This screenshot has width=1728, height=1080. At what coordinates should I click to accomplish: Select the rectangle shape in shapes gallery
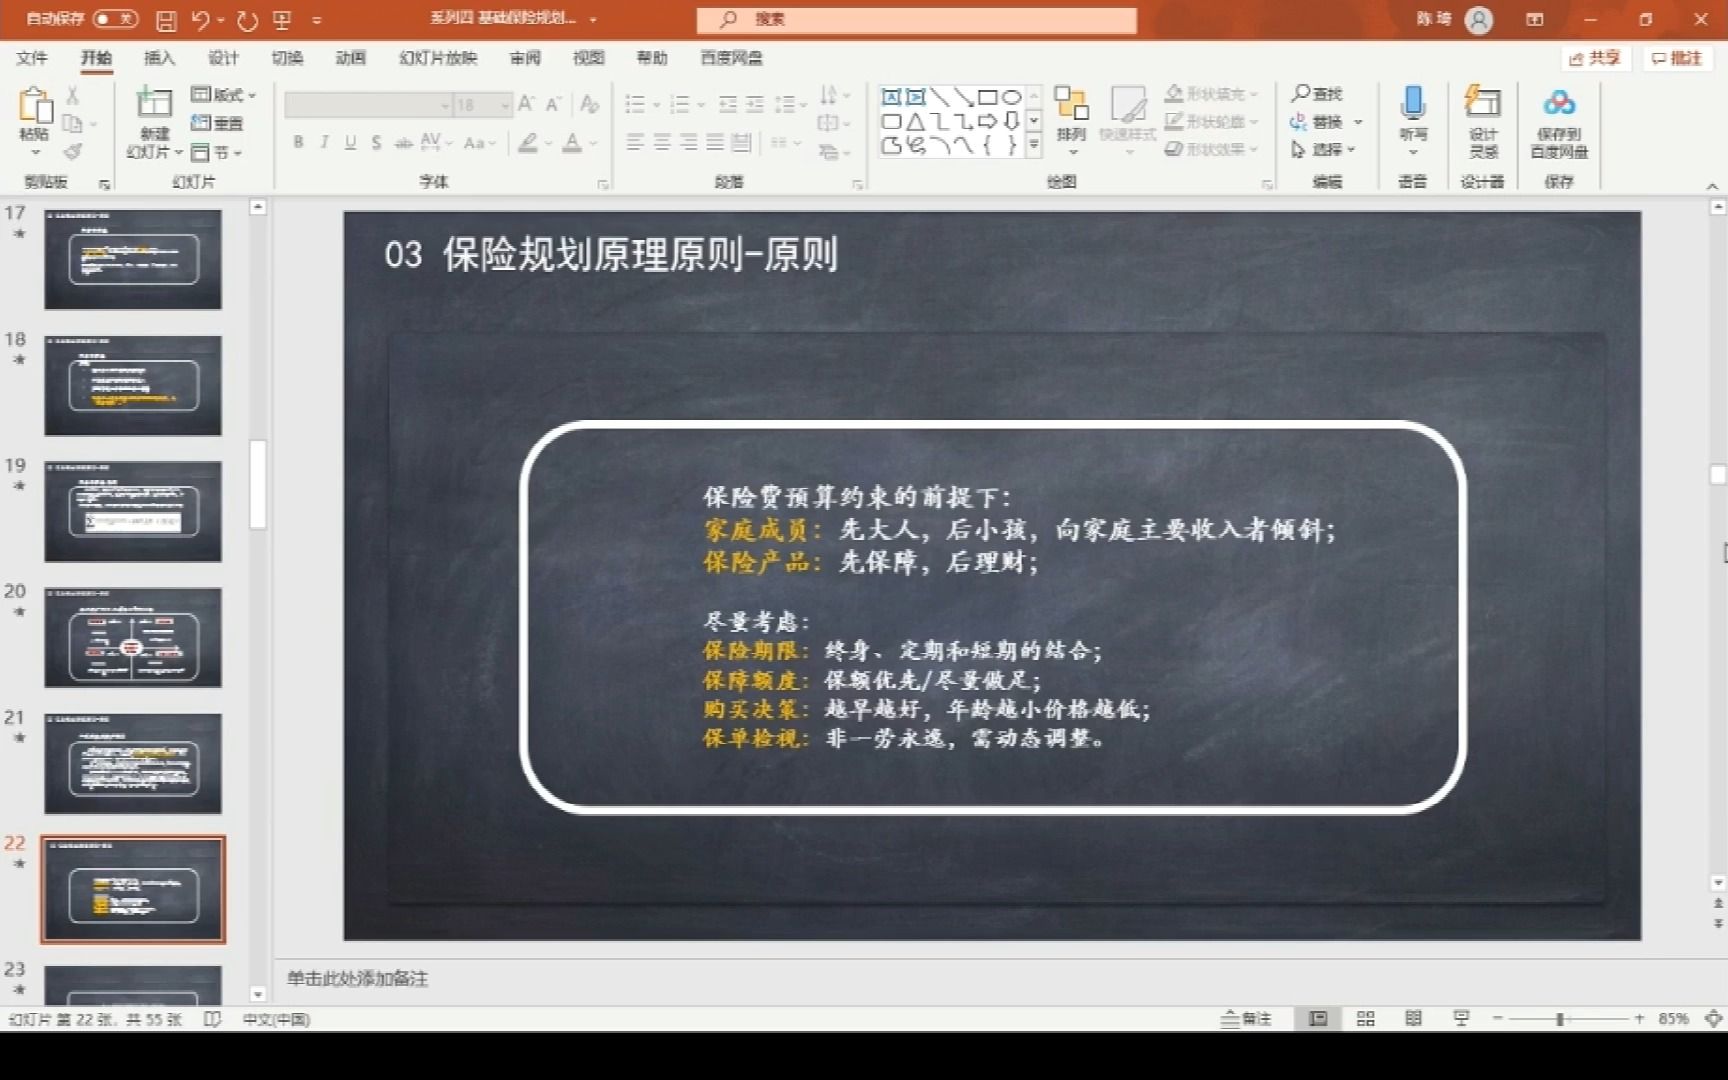tap(987, 97)
